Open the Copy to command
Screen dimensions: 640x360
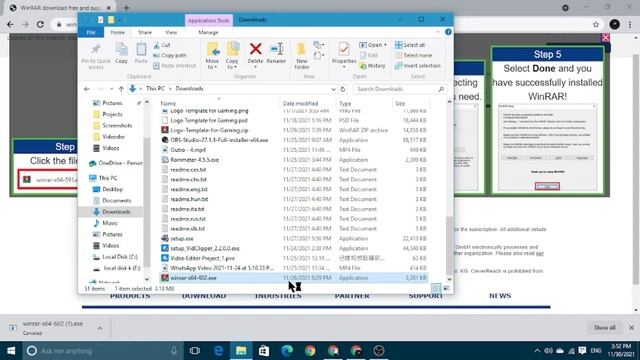tap(232, 56)
